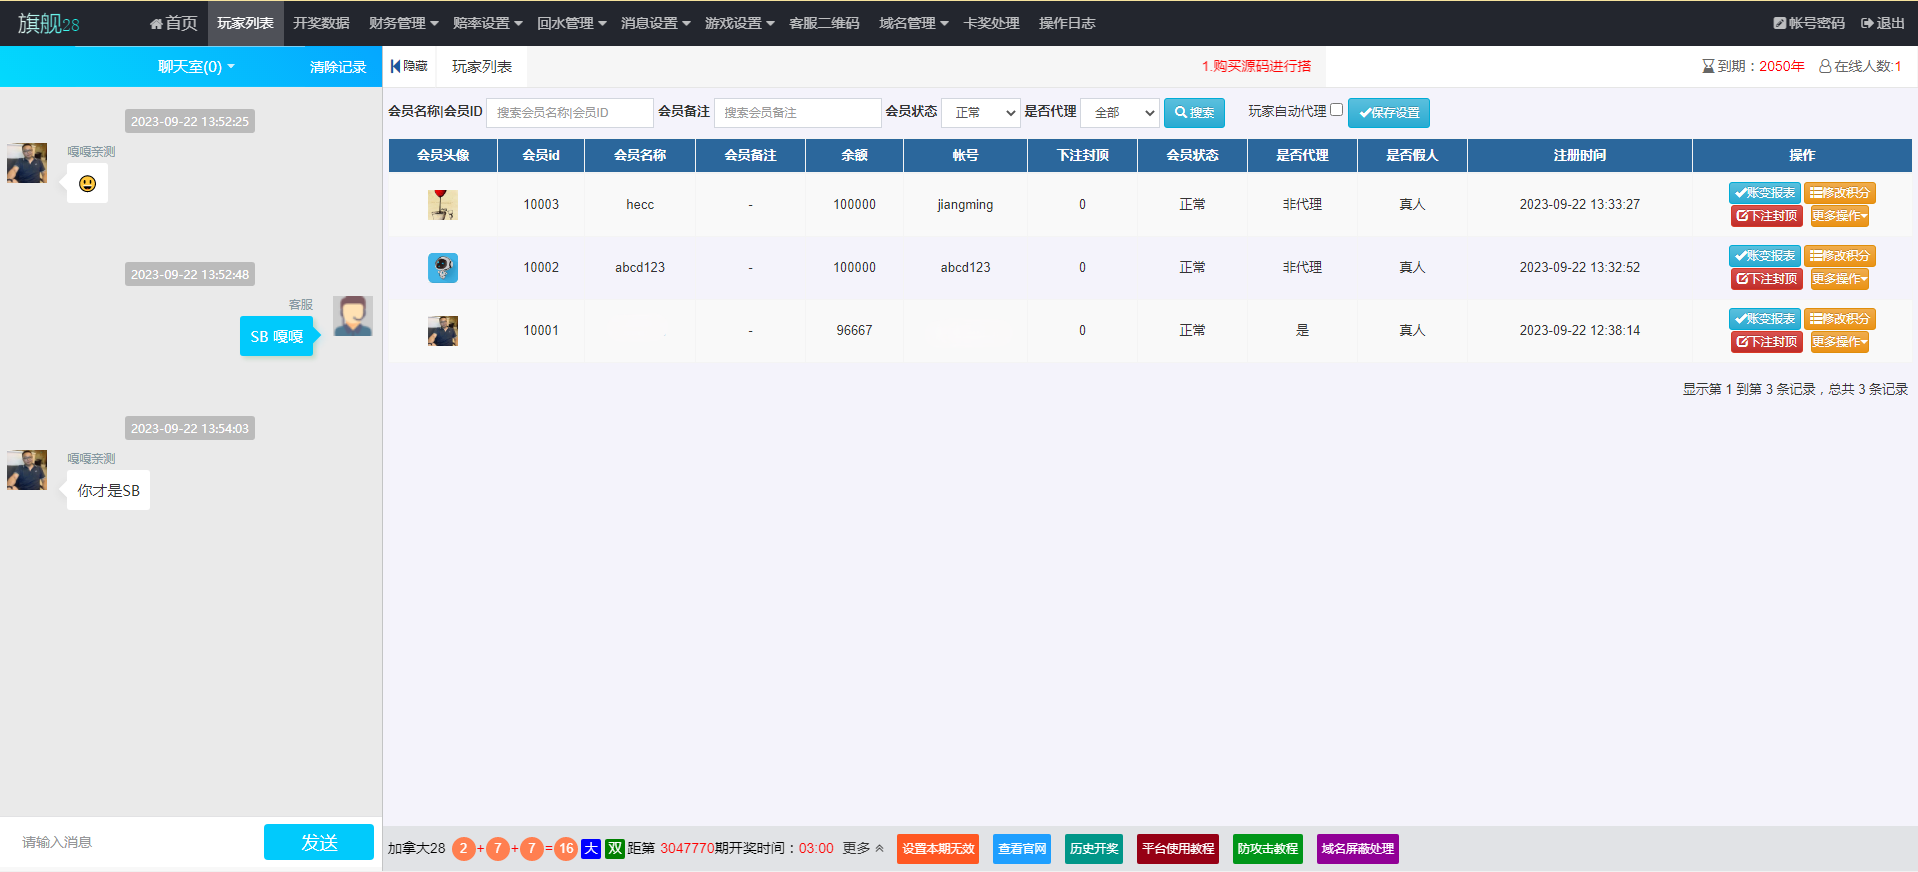Click the home icon in navbar
This screenshot has height=872, width=1918.
156,23
